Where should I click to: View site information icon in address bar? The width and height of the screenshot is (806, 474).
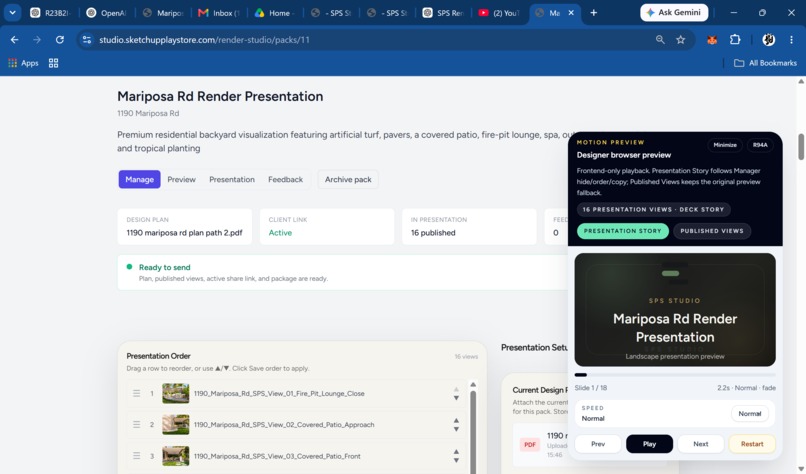(87, 40)
